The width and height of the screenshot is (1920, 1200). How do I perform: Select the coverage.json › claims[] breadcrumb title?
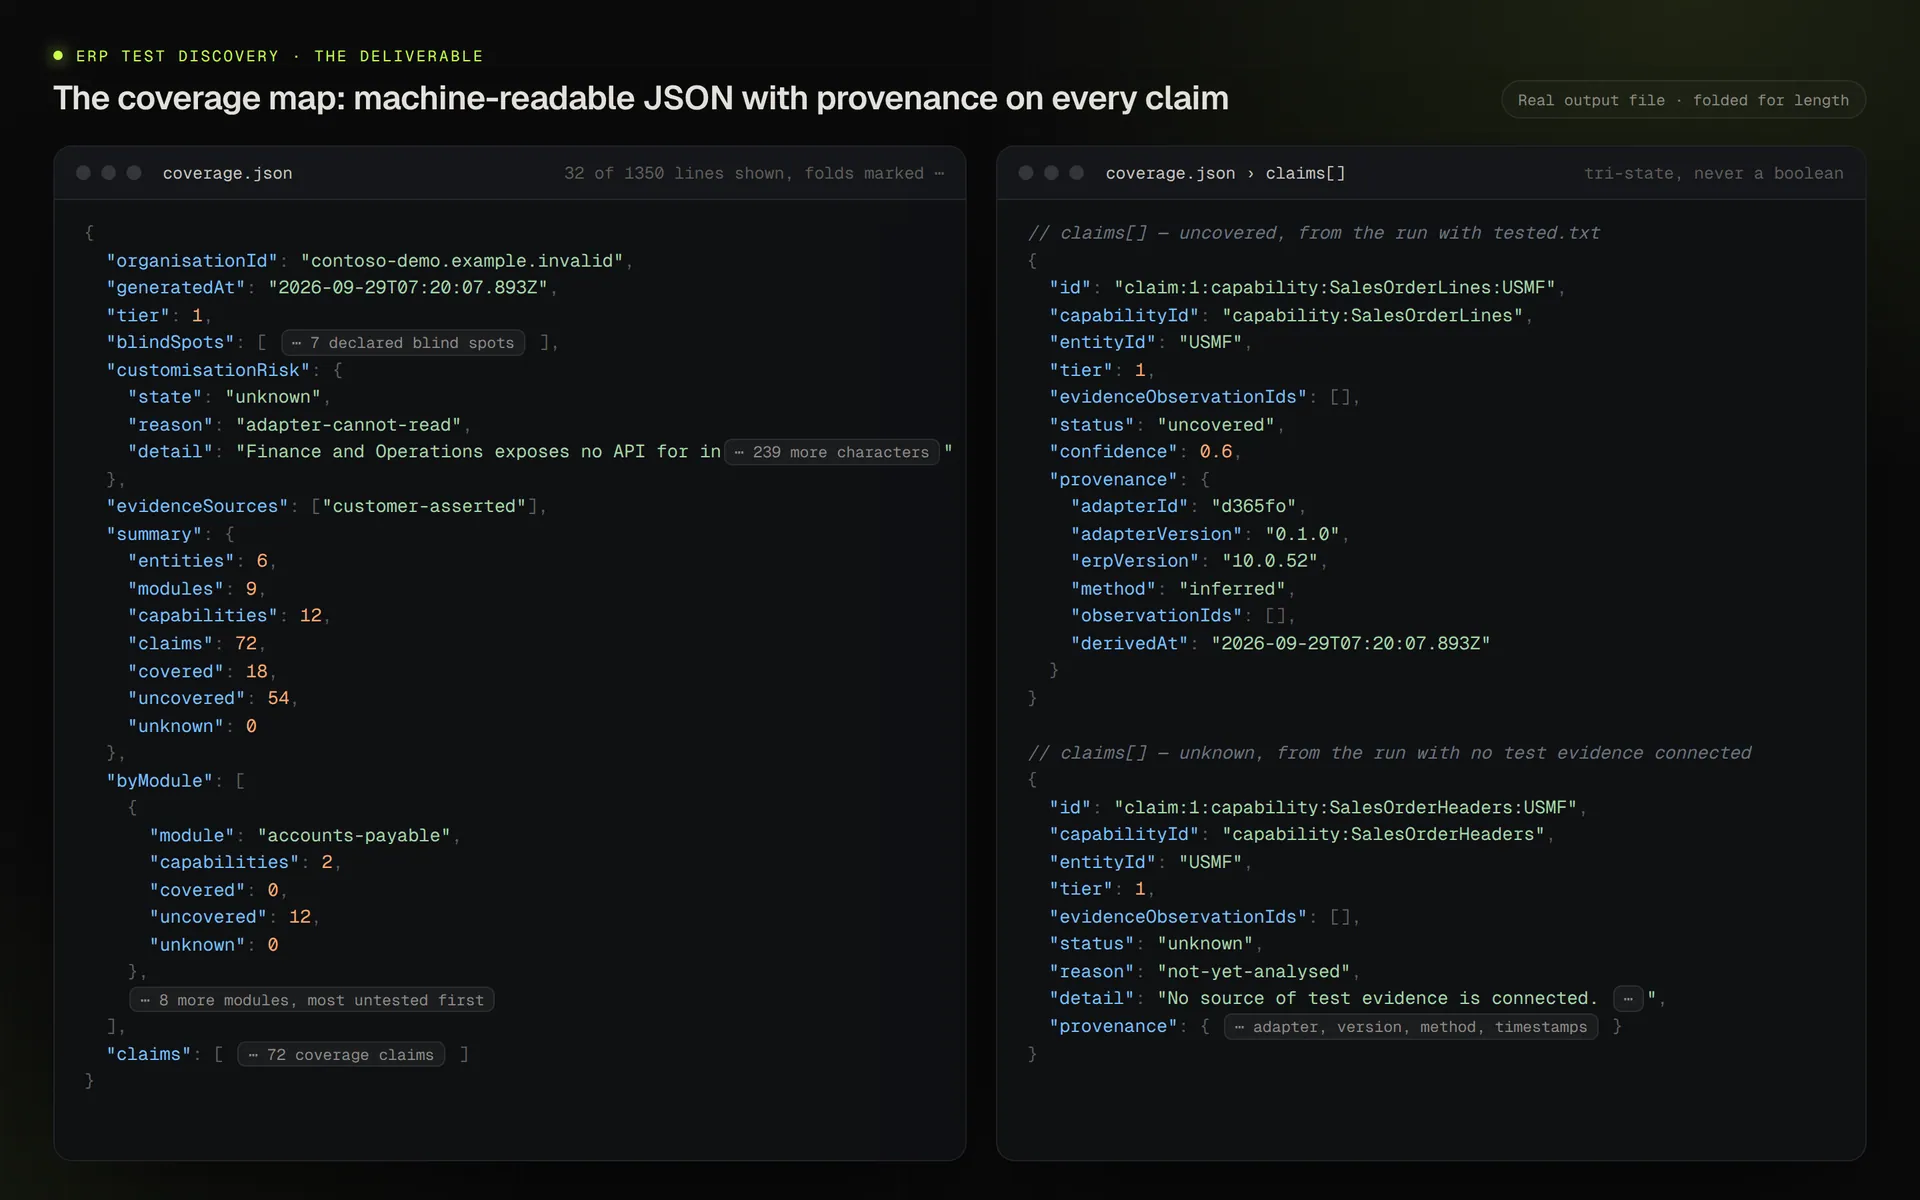[1225, 173]
